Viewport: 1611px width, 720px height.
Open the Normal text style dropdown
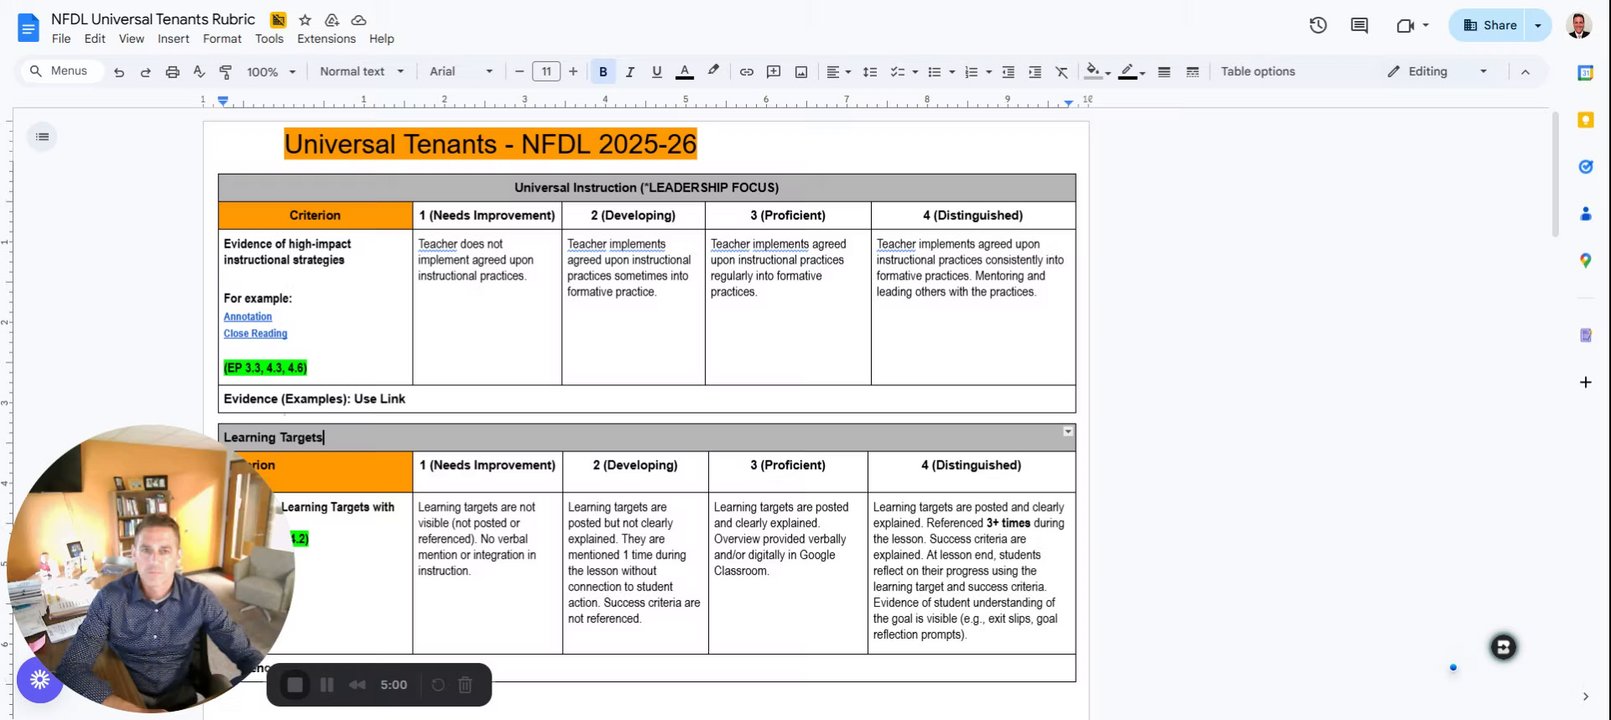click(x=362, y=72)
